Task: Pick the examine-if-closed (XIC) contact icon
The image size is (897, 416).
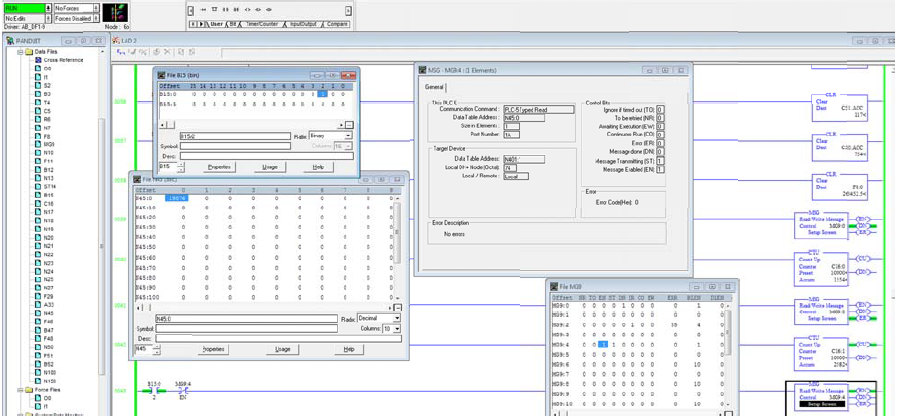Action: (225, 10)
